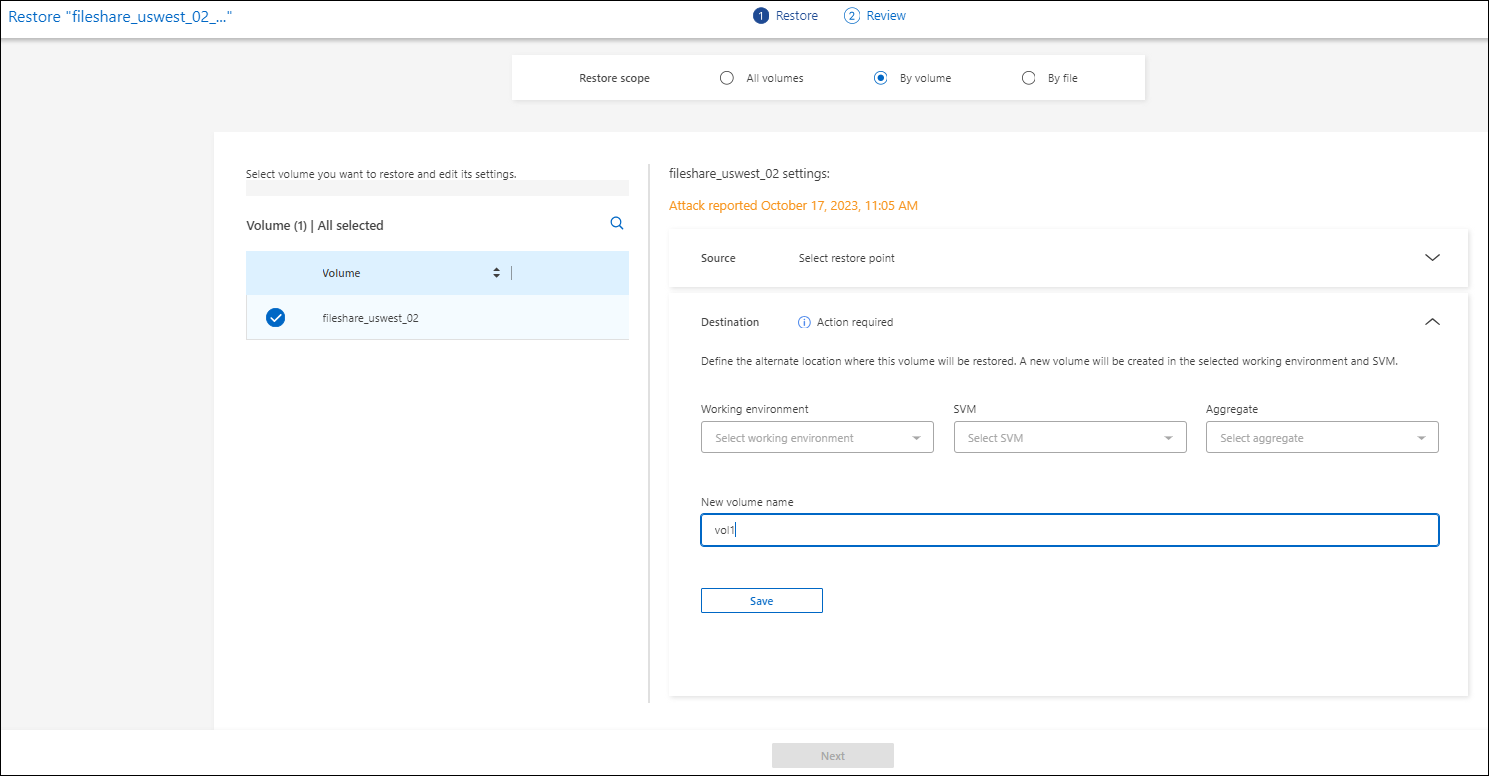Open the Working environment dropdown

coord(817,438)
